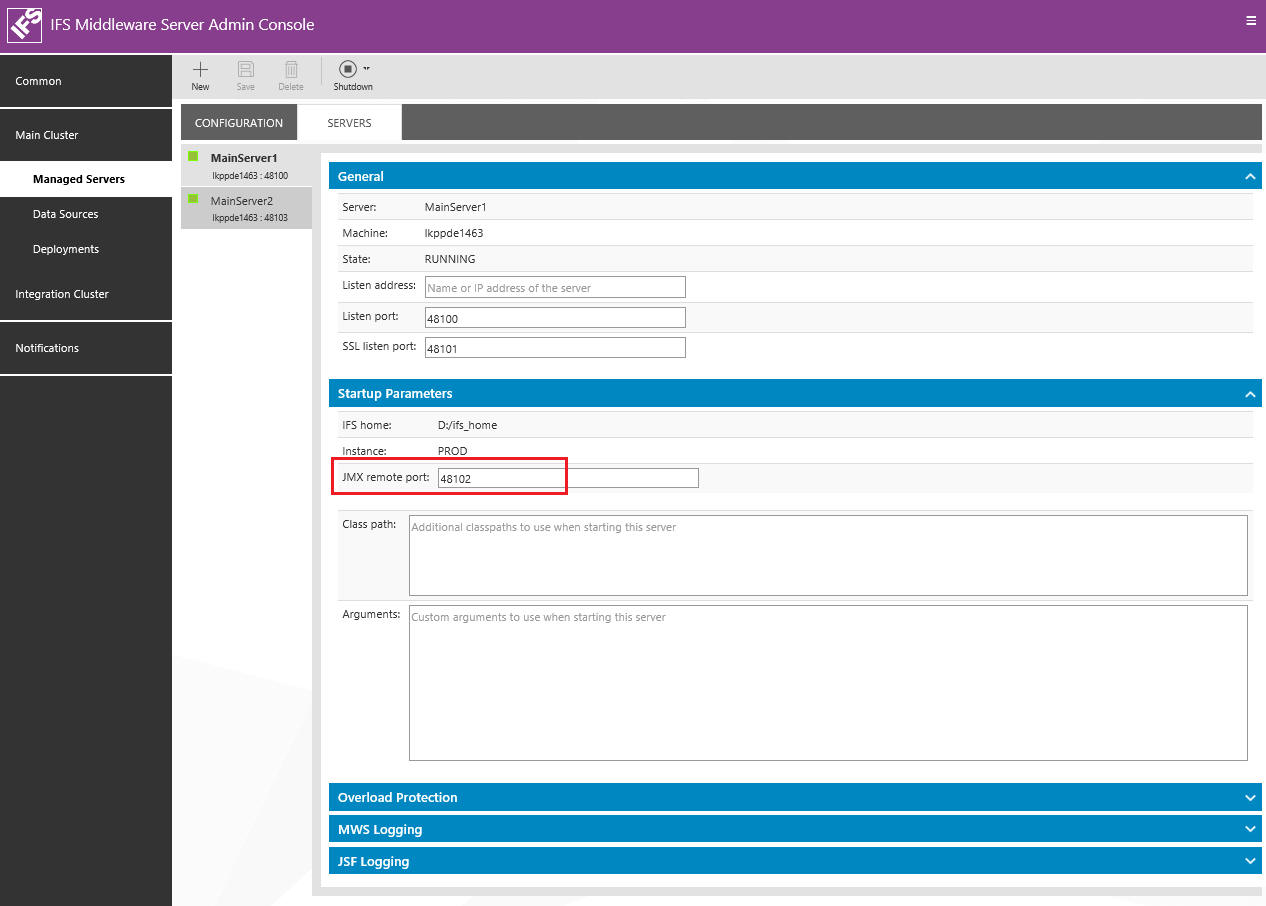
Task: Click the IFS logo icon
Action: (25, 25)
